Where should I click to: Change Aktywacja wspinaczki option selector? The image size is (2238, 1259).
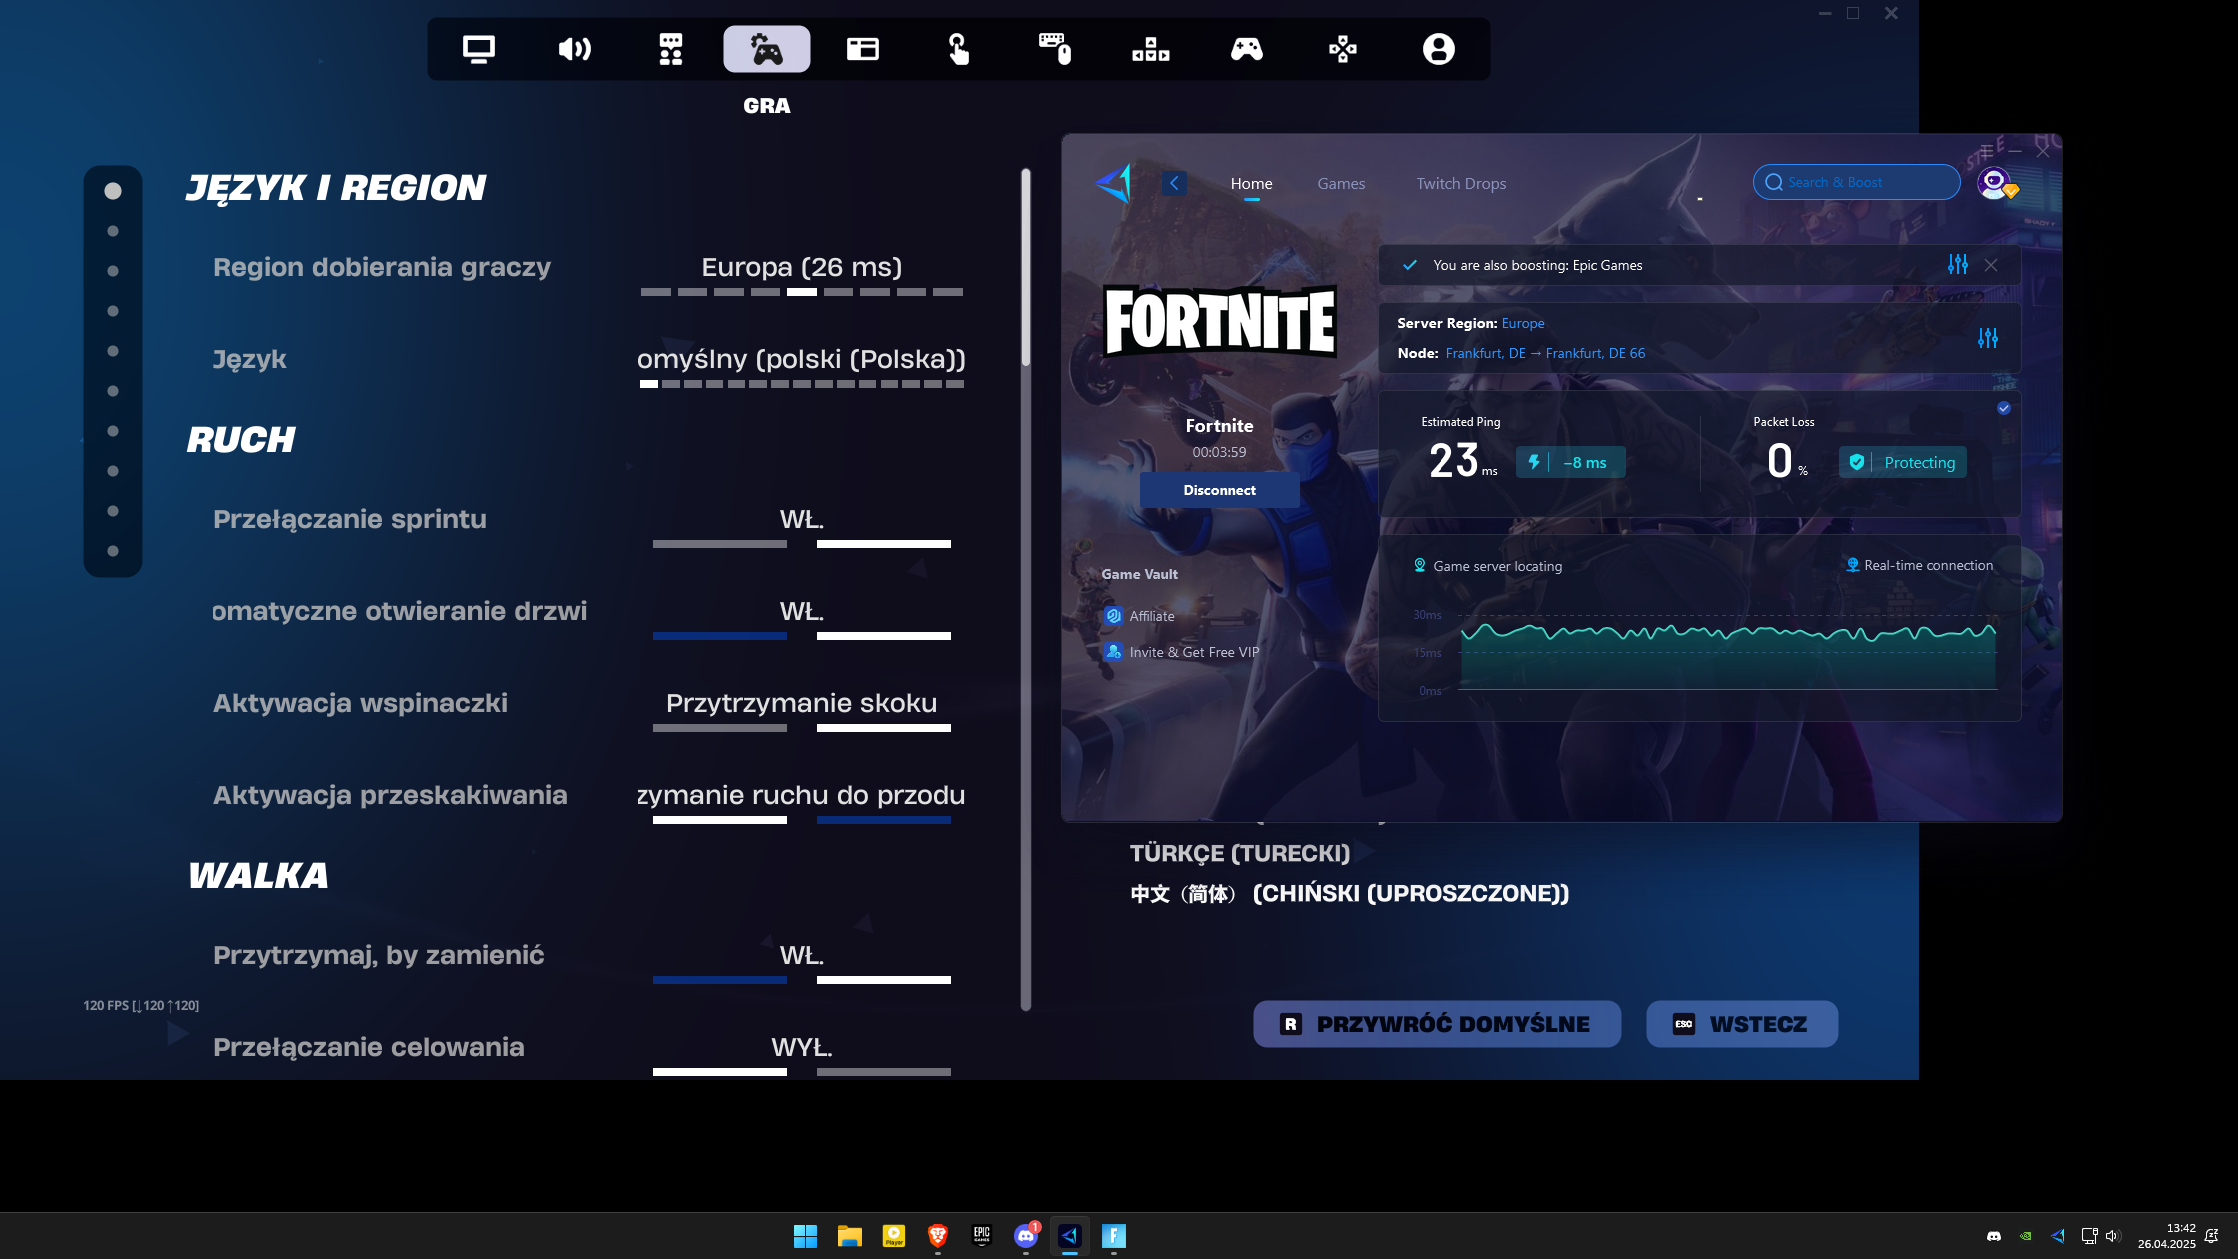(801, 704)
